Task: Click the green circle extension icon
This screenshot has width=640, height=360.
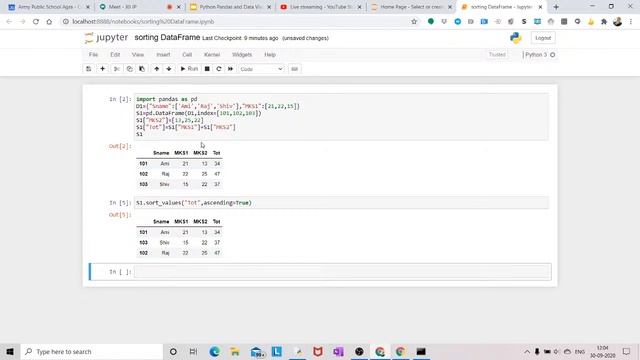Action: pyautogui.click(x=431, y=22)
